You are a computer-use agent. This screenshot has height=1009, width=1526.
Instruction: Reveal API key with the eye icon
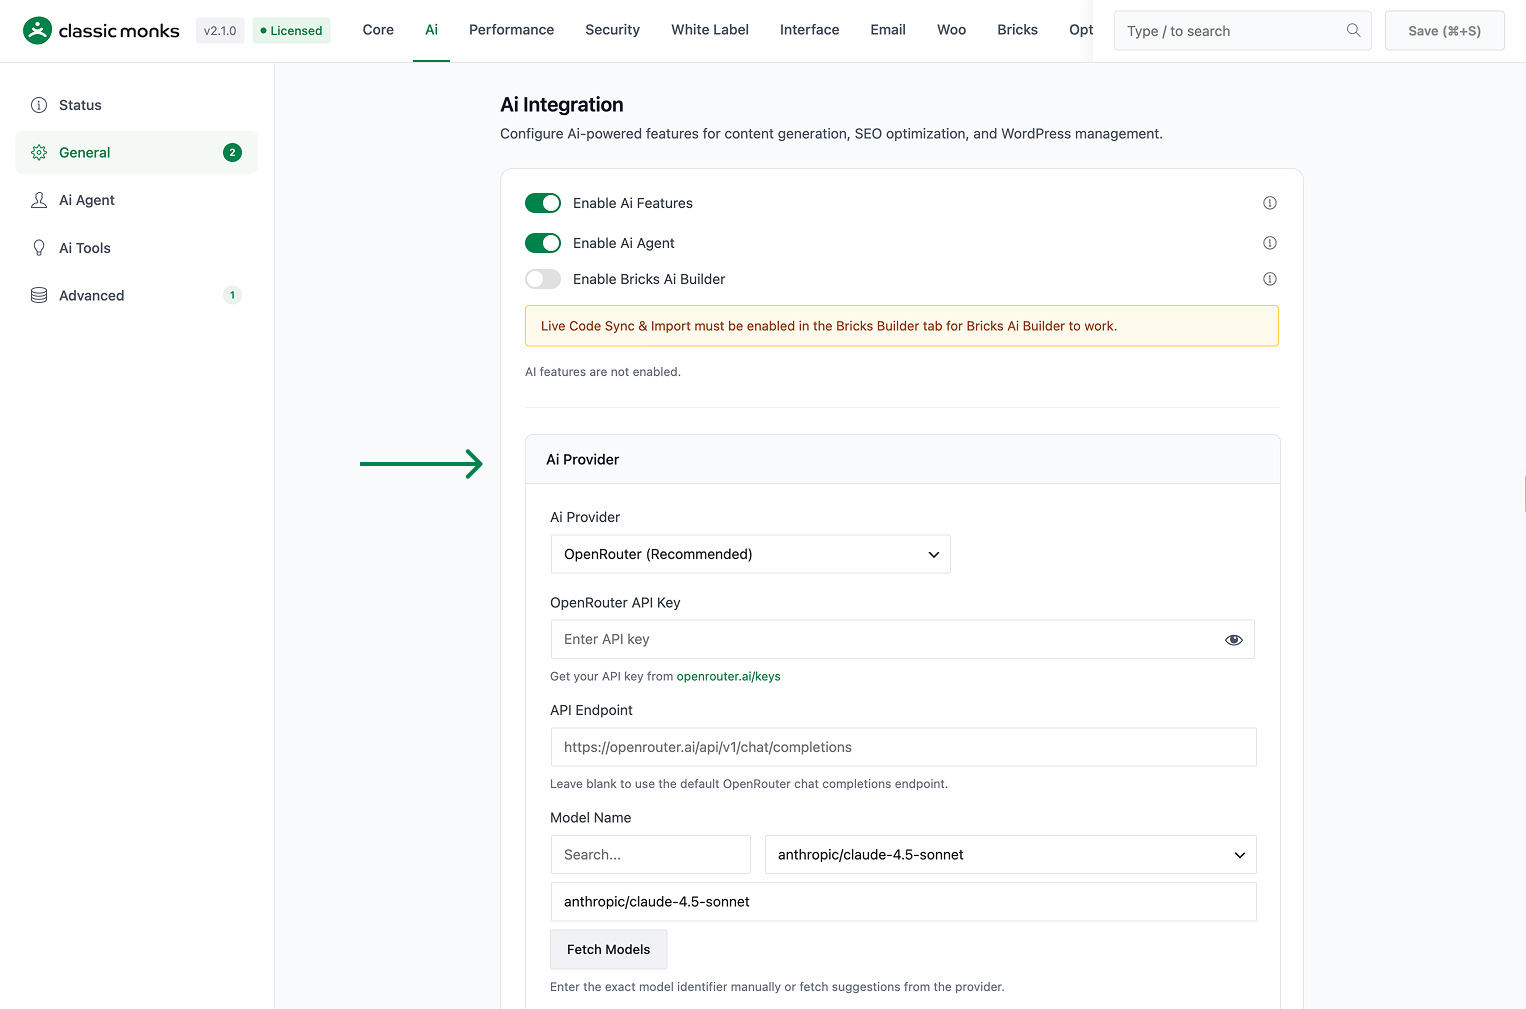pos(1234,640)
